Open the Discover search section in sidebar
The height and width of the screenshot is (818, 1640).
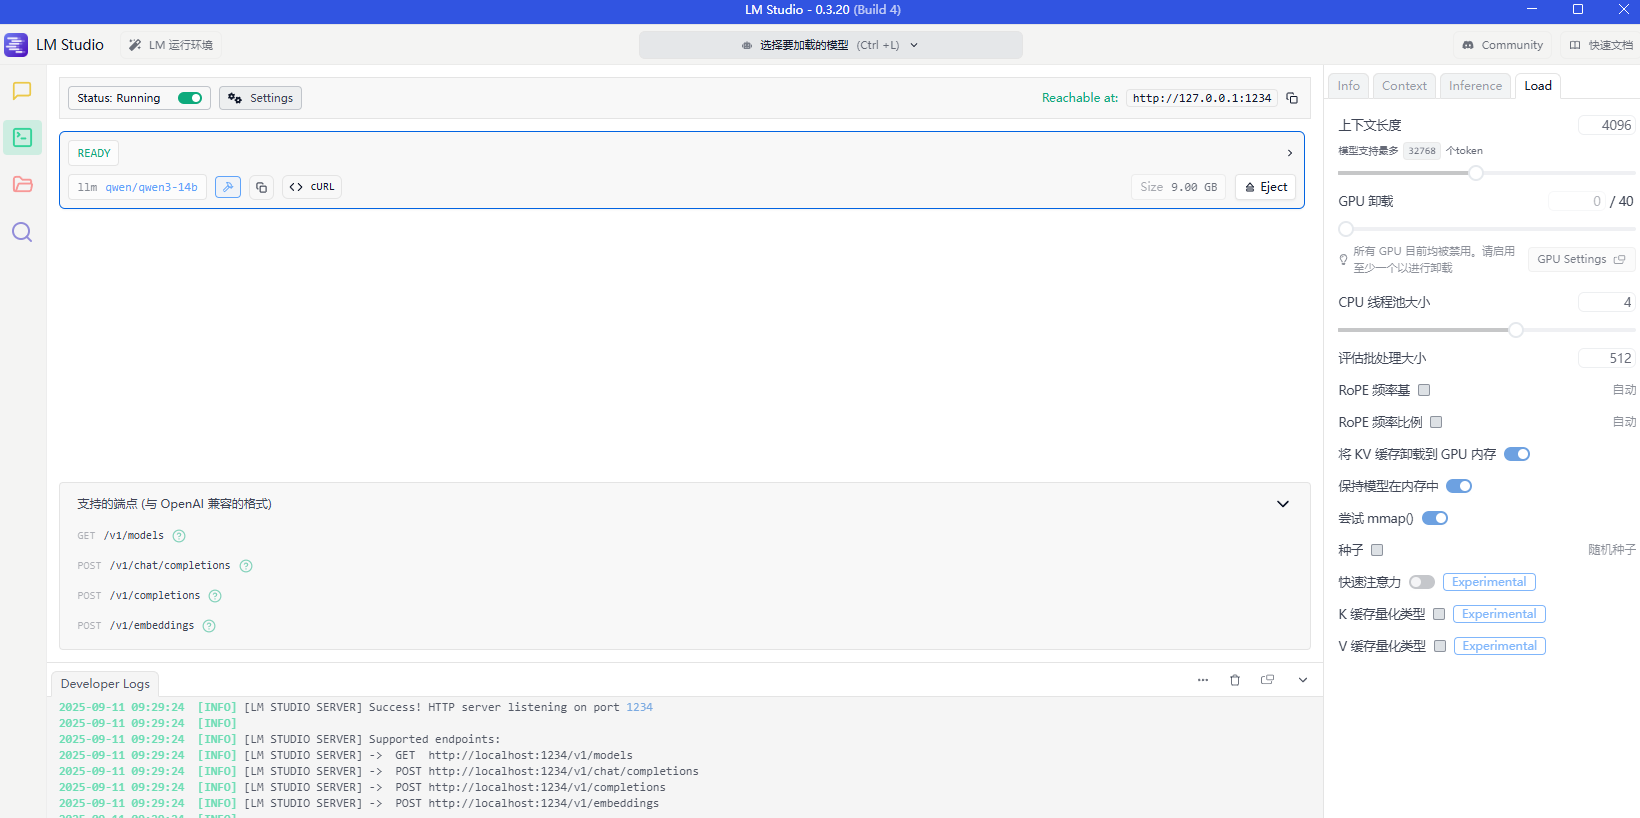tap(22, 232)
